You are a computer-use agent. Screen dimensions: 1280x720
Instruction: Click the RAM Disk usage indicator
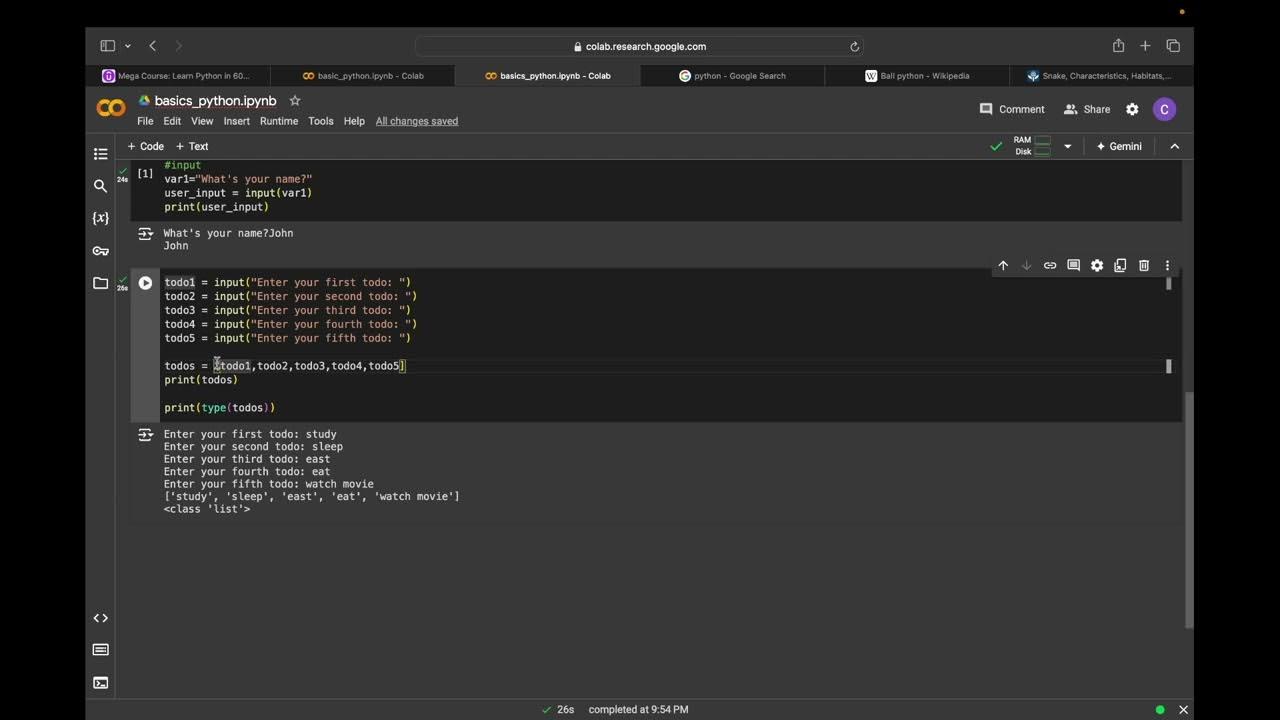tap(1032, 146)
